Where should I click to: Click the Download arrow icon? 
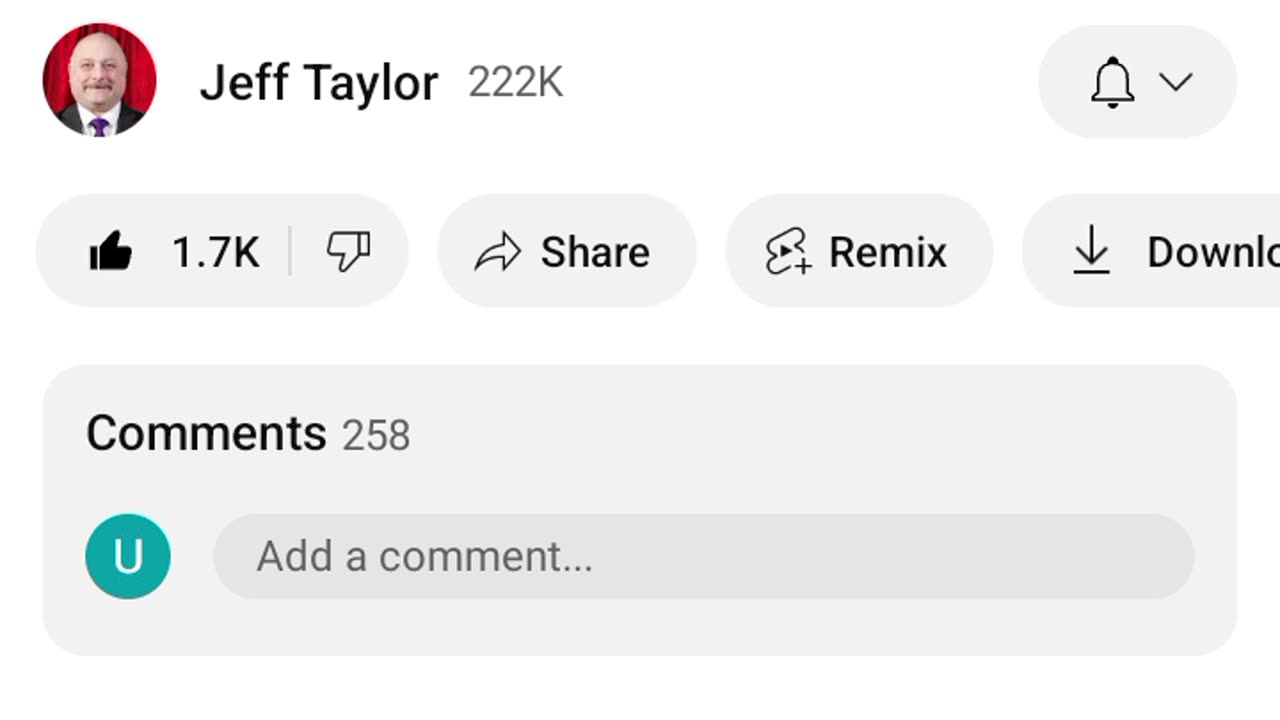pos(1091,250)
